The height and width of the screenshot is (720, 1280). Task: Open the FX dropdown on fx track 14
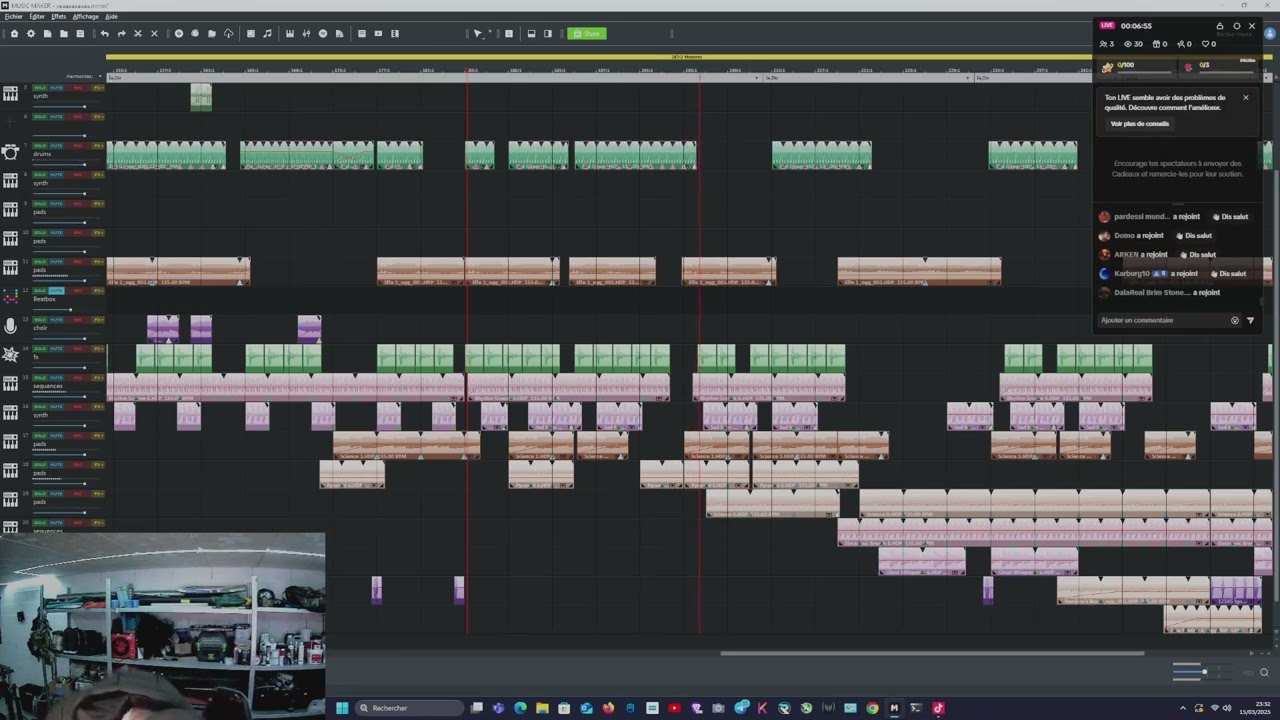98,348
